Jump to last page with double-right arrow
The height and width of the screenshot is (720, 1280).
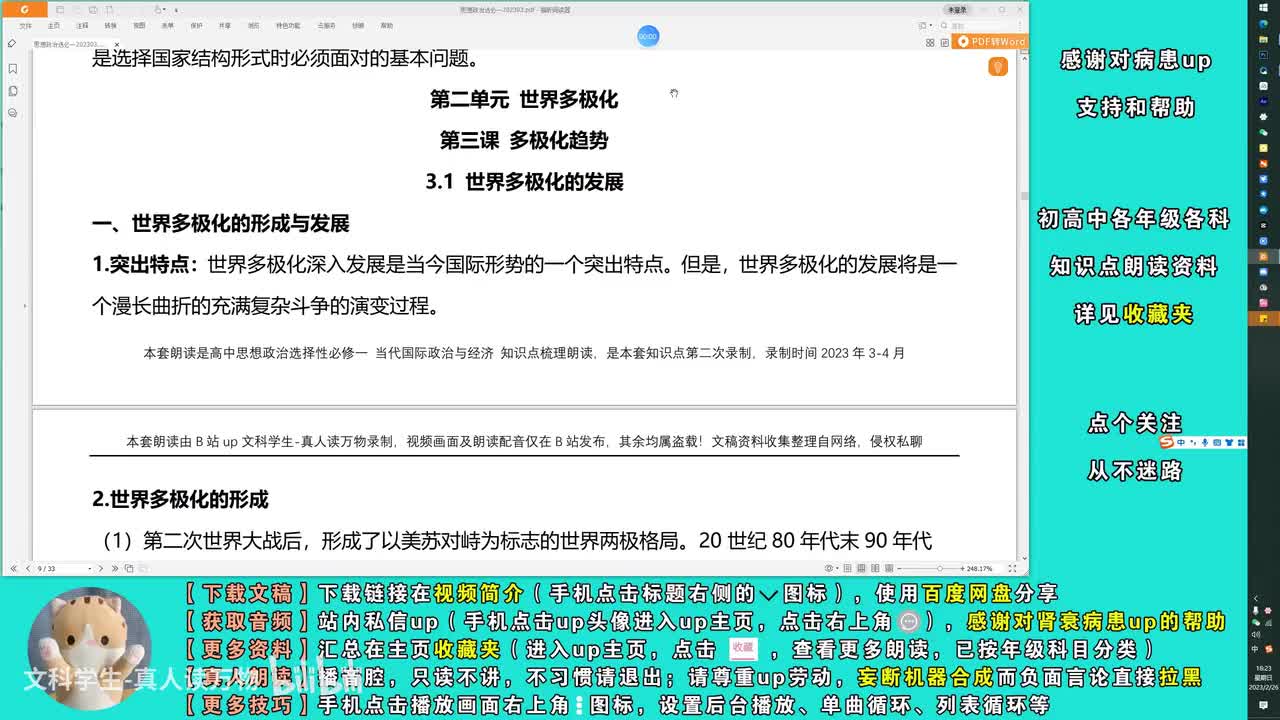(114, 568)
